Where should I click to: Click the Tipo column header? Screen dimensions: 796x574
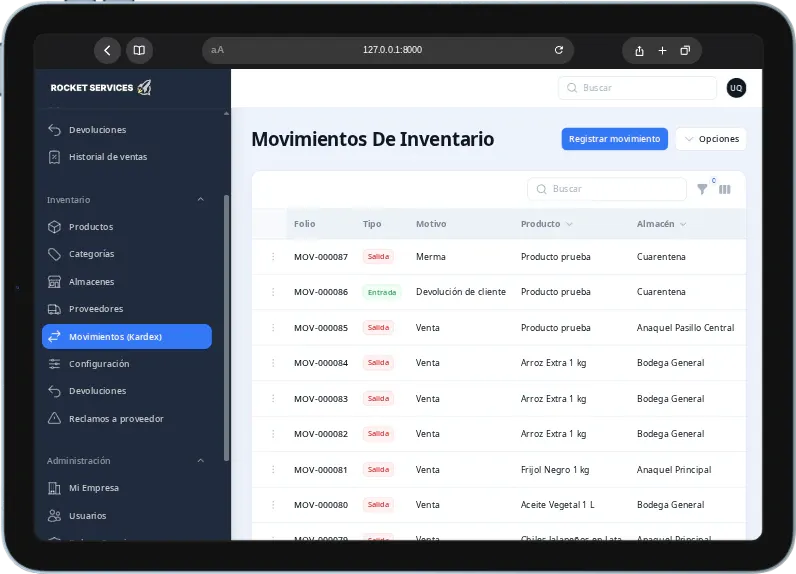coord(372,224)
